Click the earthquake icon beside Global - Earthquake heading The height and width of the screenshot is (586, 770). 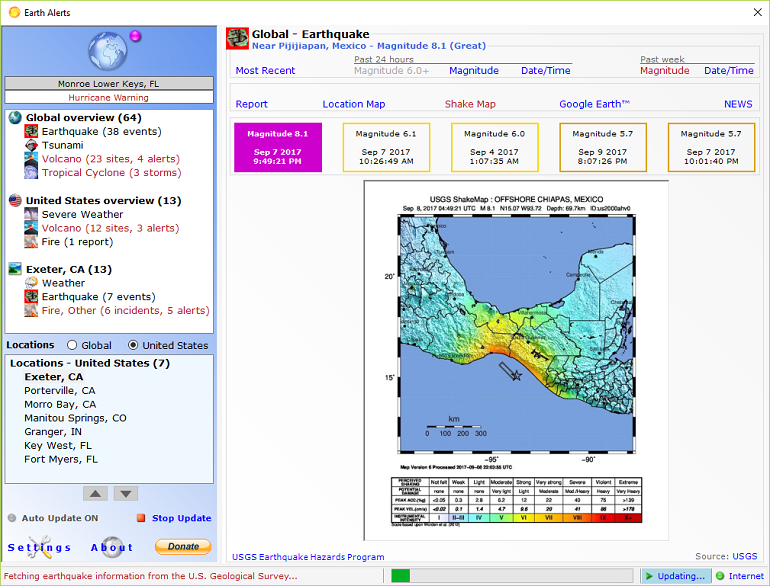click(237, 39)
